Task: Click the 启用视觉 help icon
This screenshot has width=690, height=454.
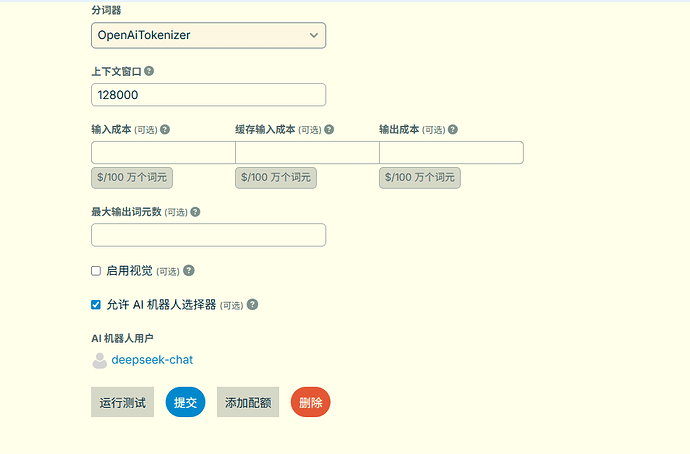Action: pos(189,271)
